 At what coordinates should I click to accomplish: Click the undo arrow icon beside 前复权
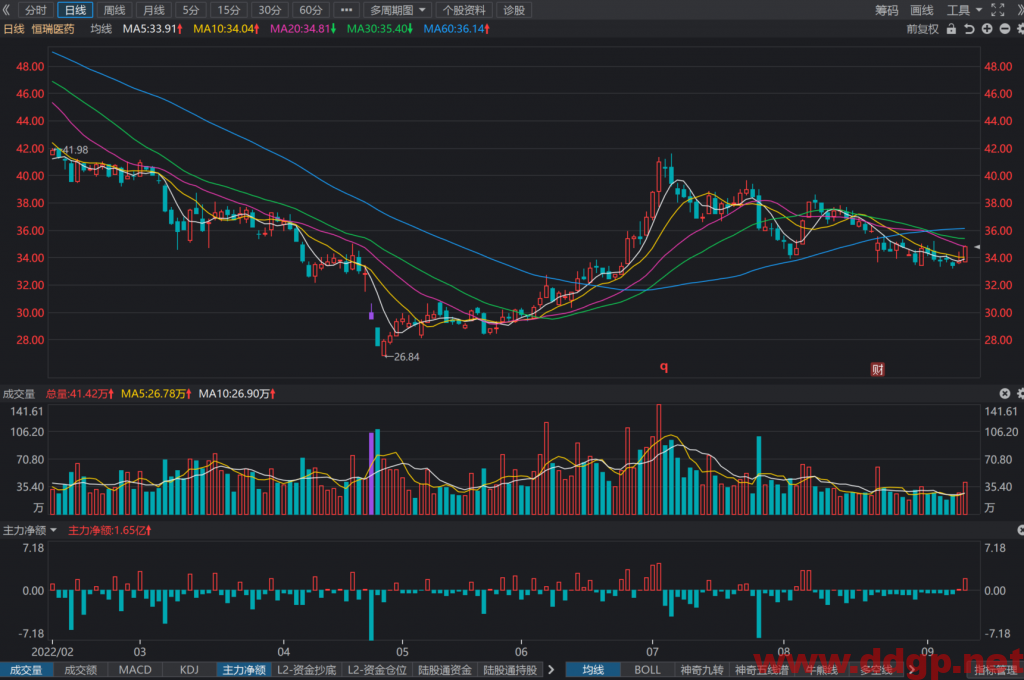click(969, 29)
